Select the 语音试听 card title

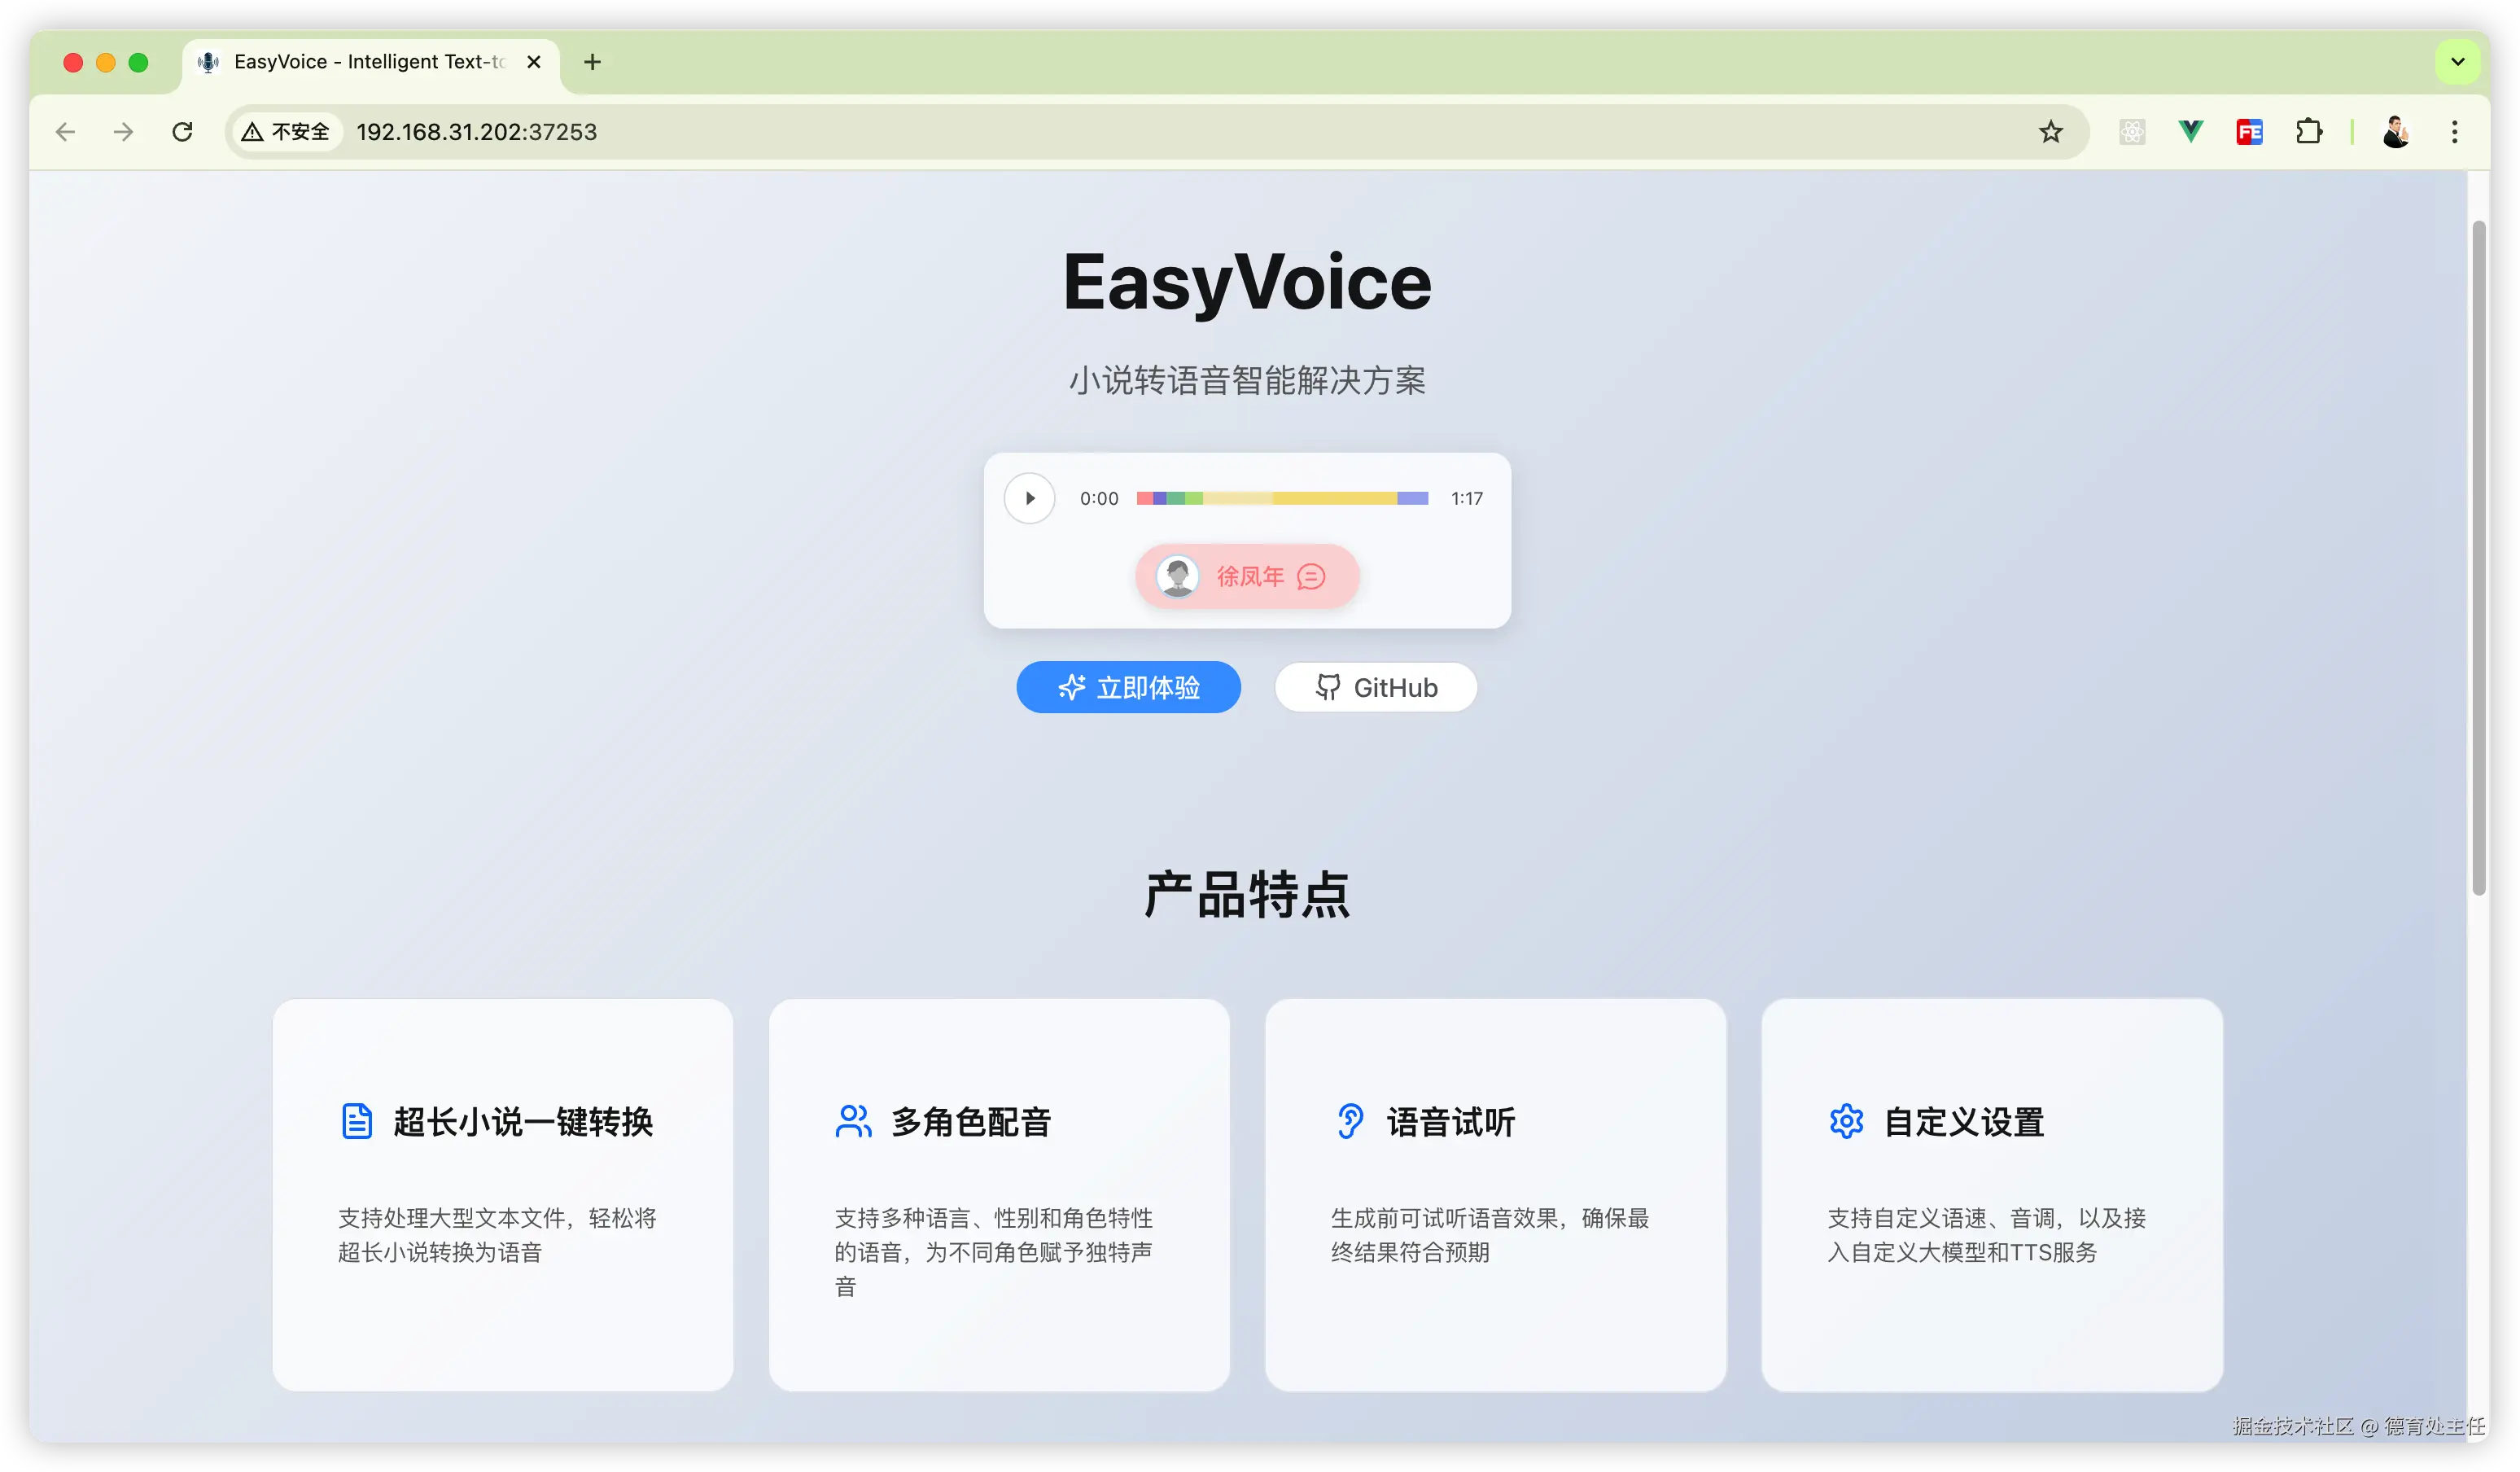(1451, 1122)
